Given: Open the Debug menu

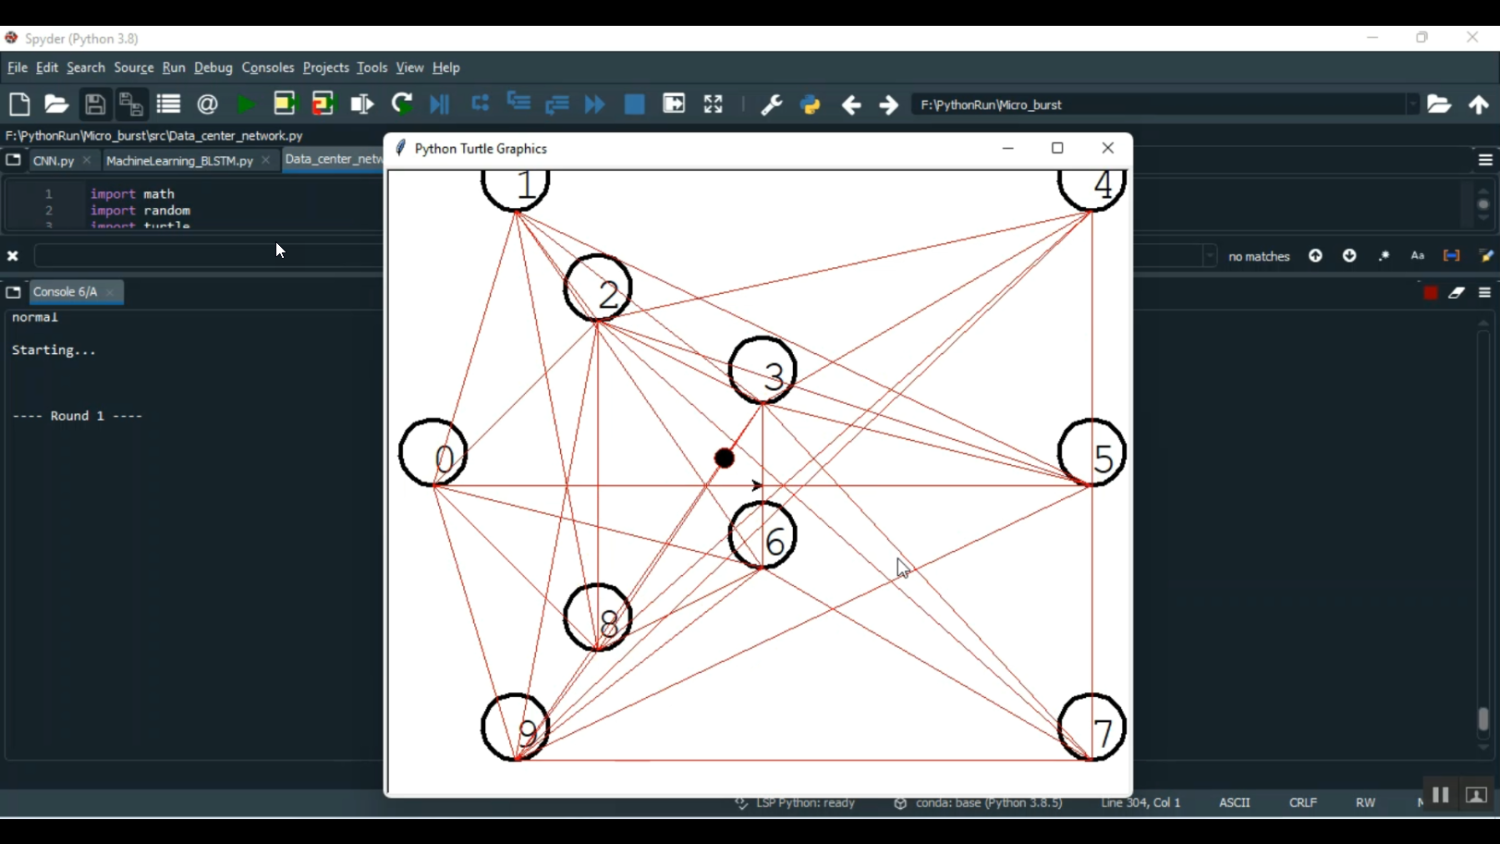Looking at the screenshot, I should tap(213, 68).
